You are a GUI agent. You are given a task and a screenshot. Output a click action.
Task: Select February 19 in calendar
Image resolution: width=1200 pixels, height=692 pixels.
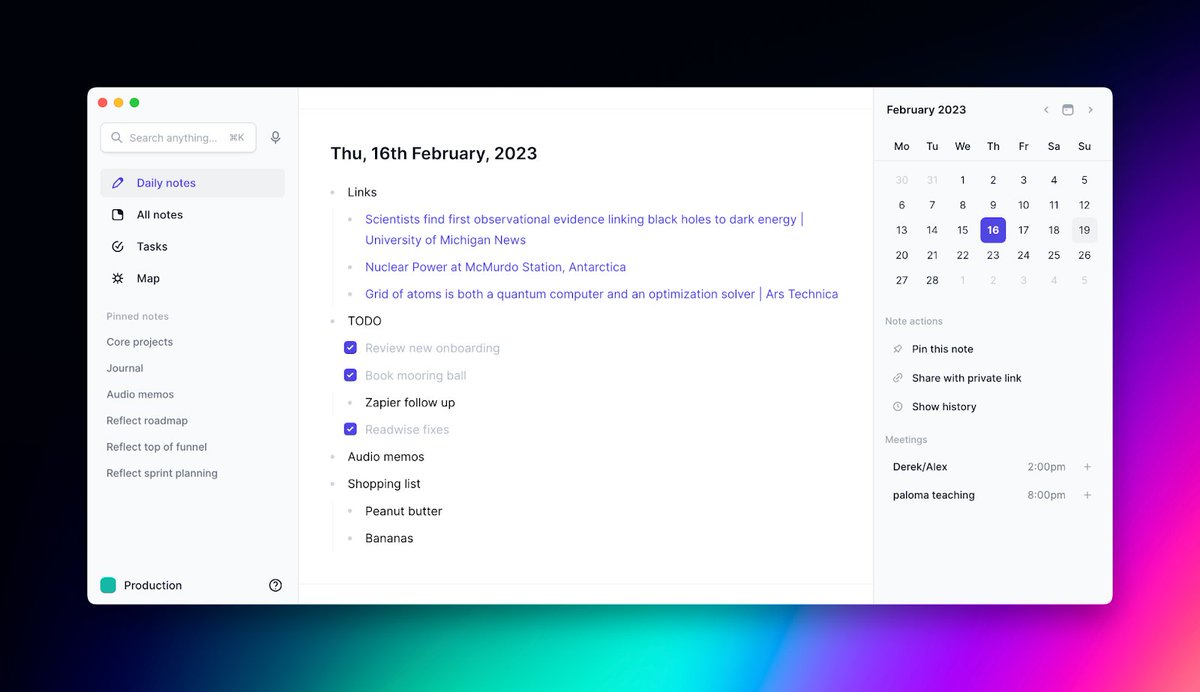pyautogui.click(x=1084, y=230)
